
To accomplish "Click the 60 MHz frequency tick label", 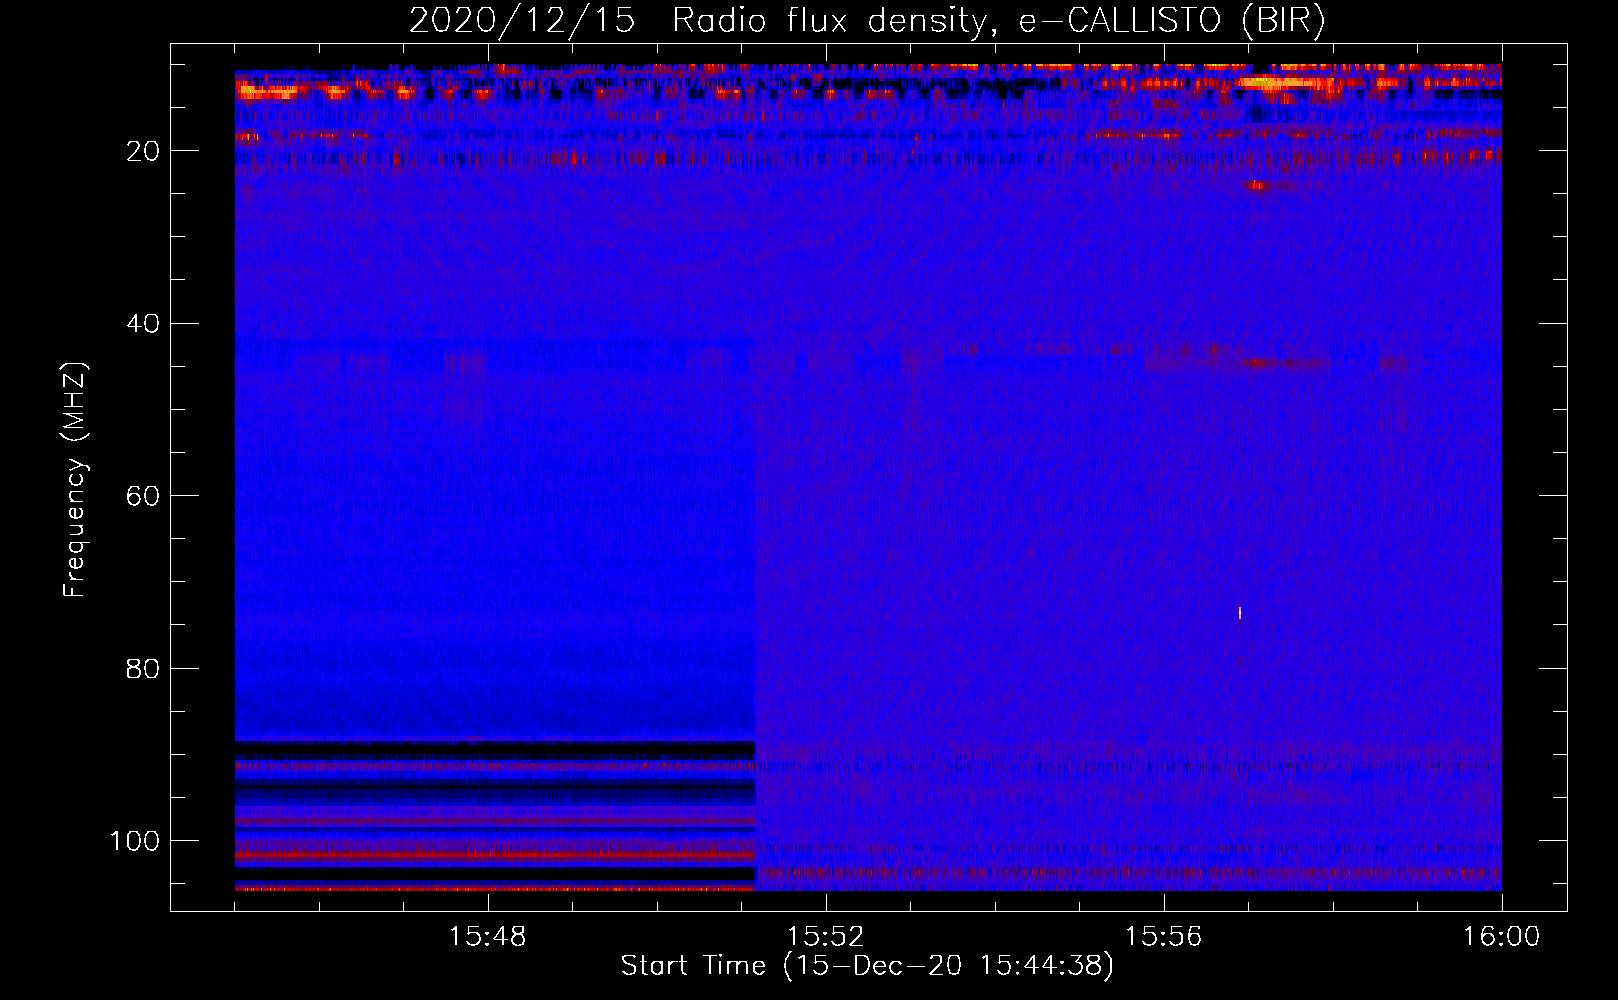I will pyautogui.click(x=144, y=496).
